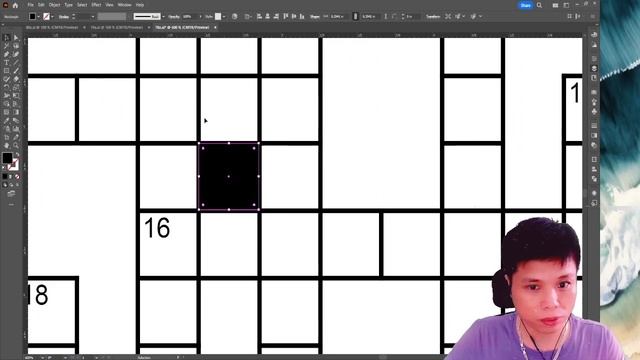This screenshot has width=640, height=360.
Task: Select the Line Segment tool
Action: tap(16, 62)
